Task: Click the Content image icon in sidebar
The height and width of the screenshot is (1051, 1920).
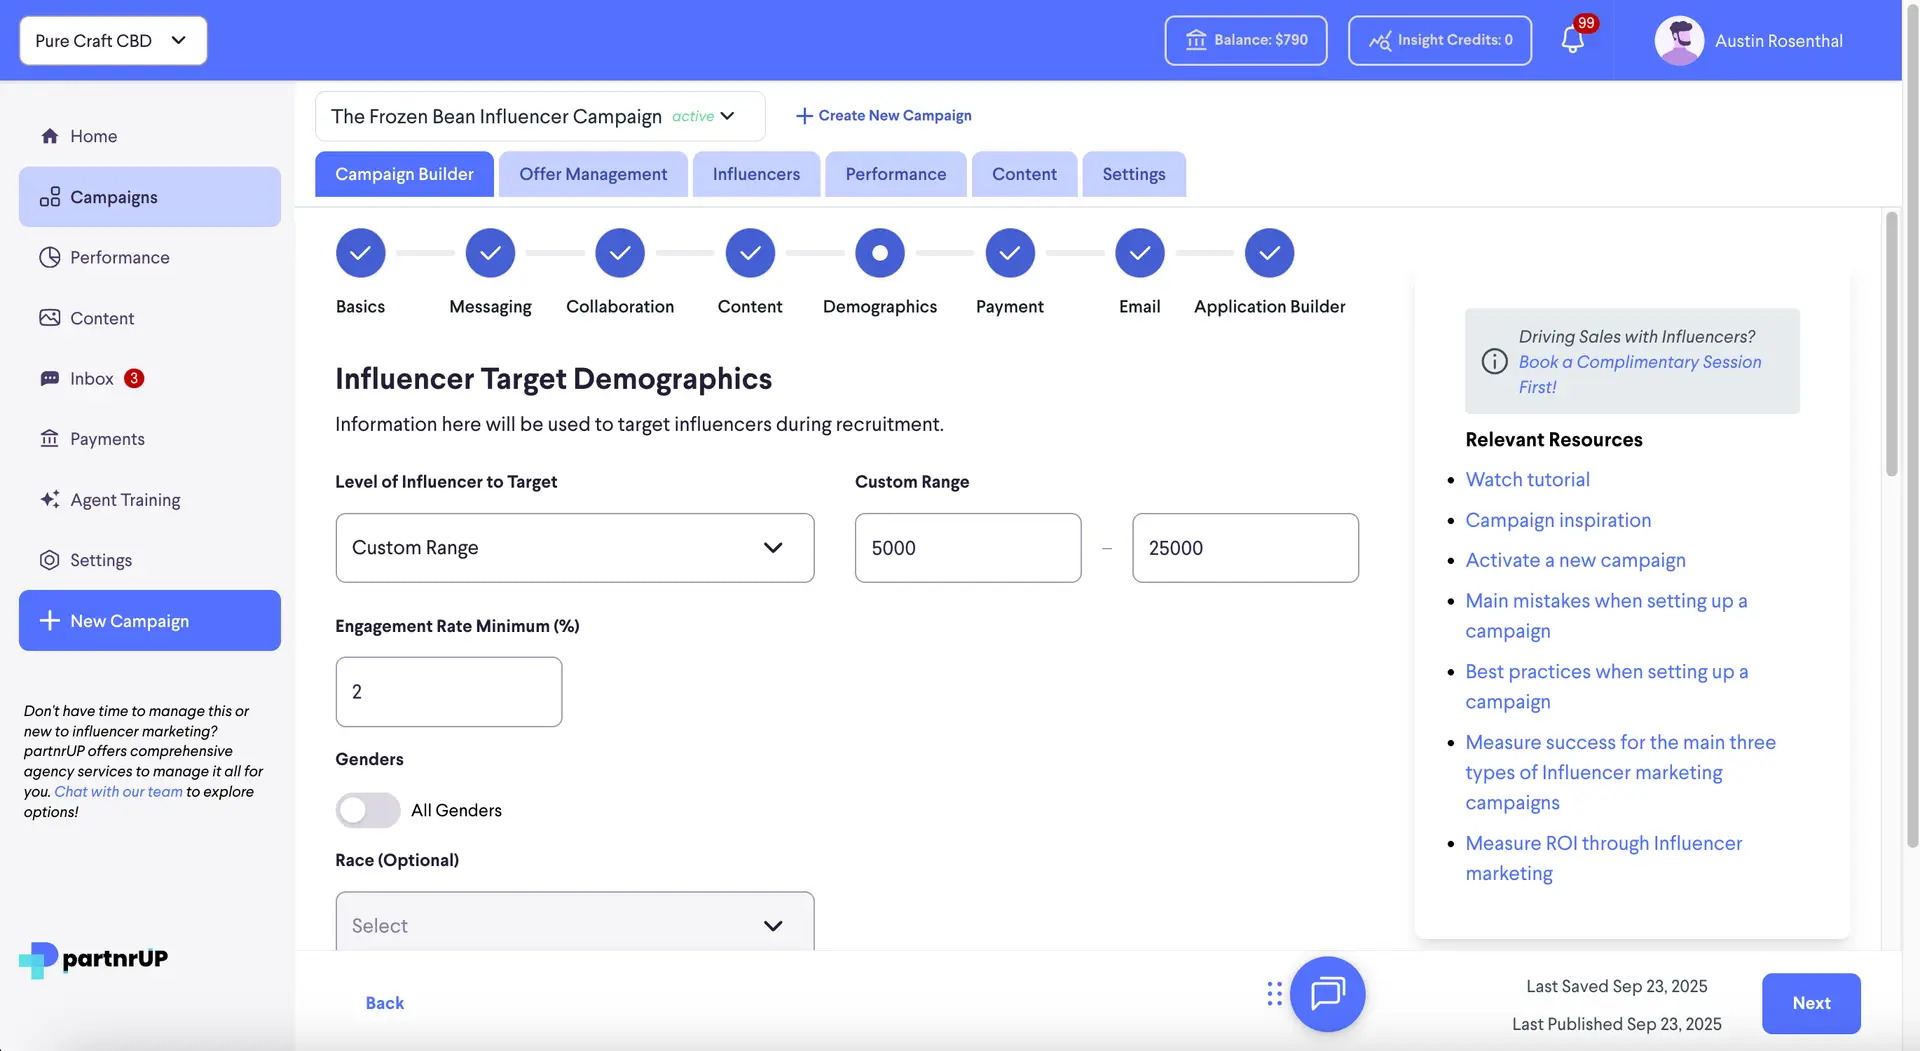Action: 50,318
